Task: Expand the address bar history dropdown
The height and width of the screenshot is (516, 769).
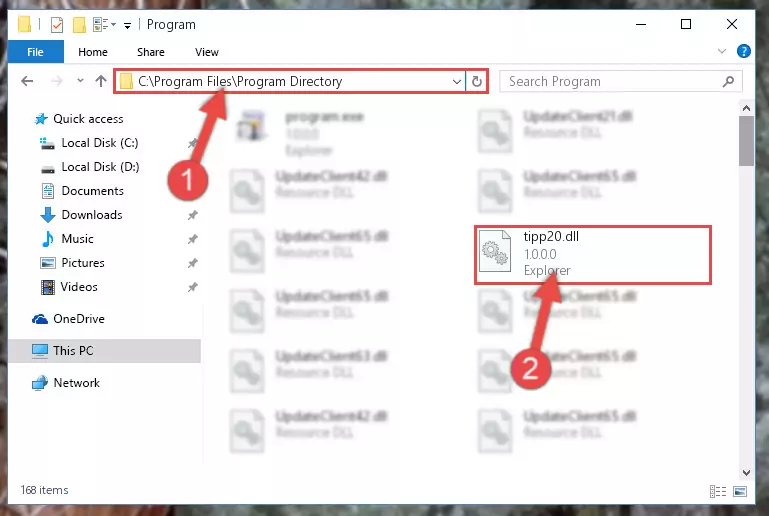Action: point(457,81)
